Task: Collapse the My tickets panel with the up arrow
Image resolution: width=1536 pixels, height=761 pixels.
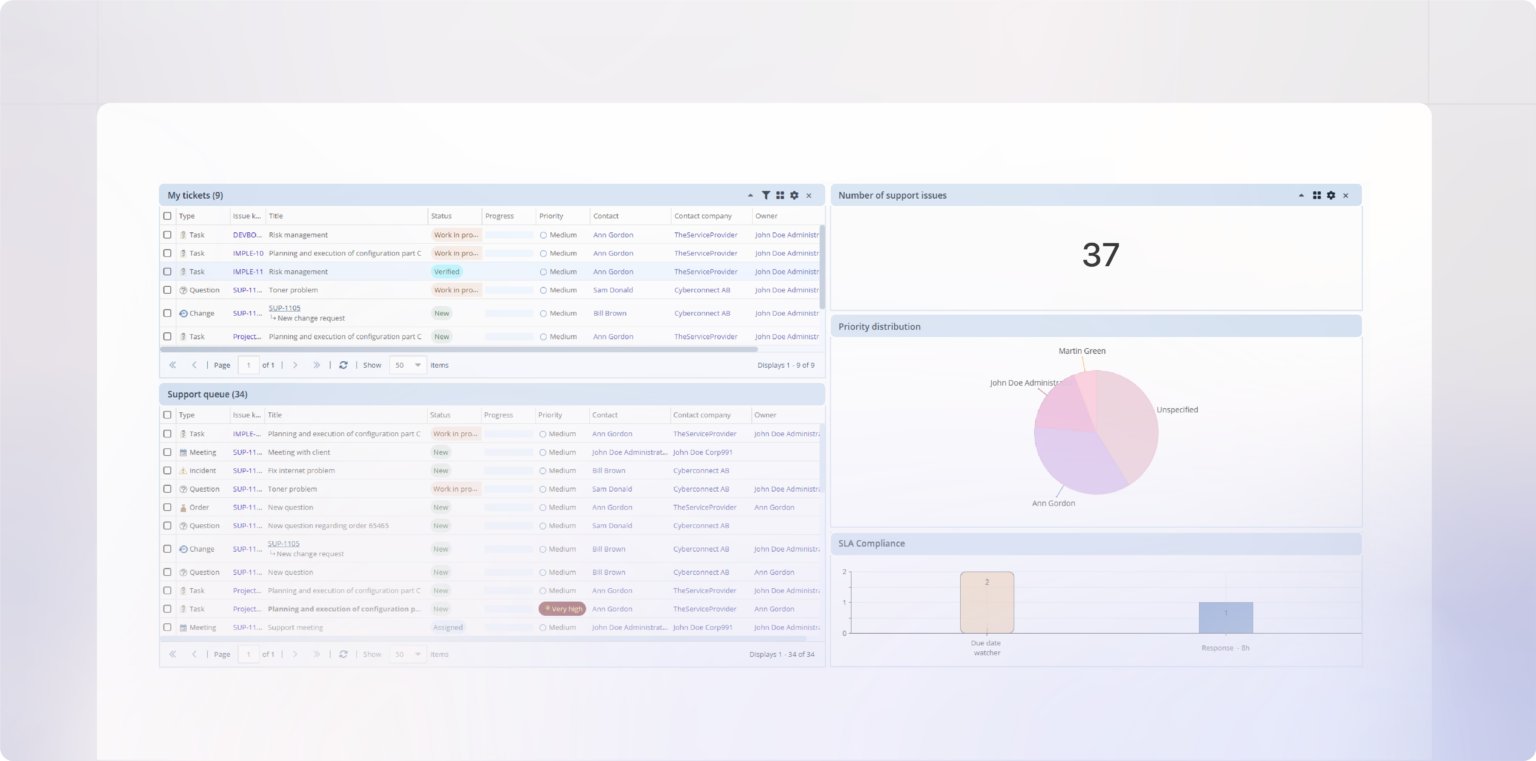Action: pos(751,196)
